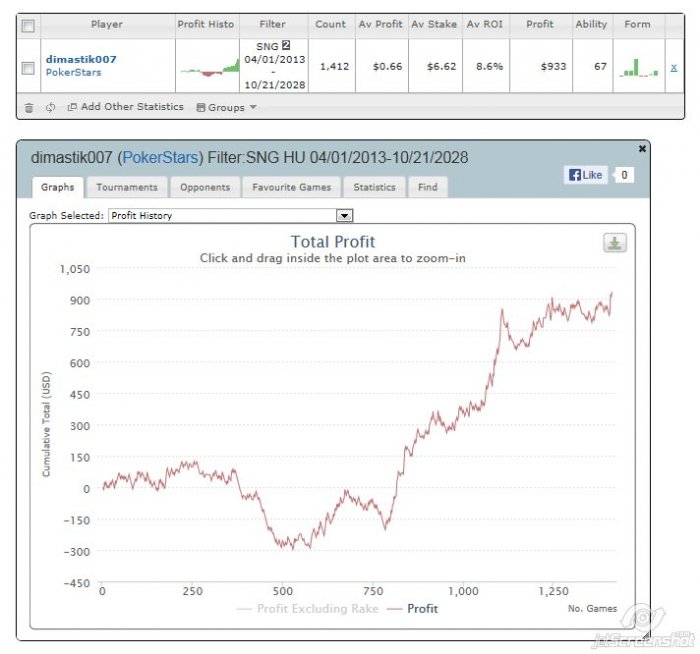Click the chart download export icon
700x654 pixels.
(615, 243)
